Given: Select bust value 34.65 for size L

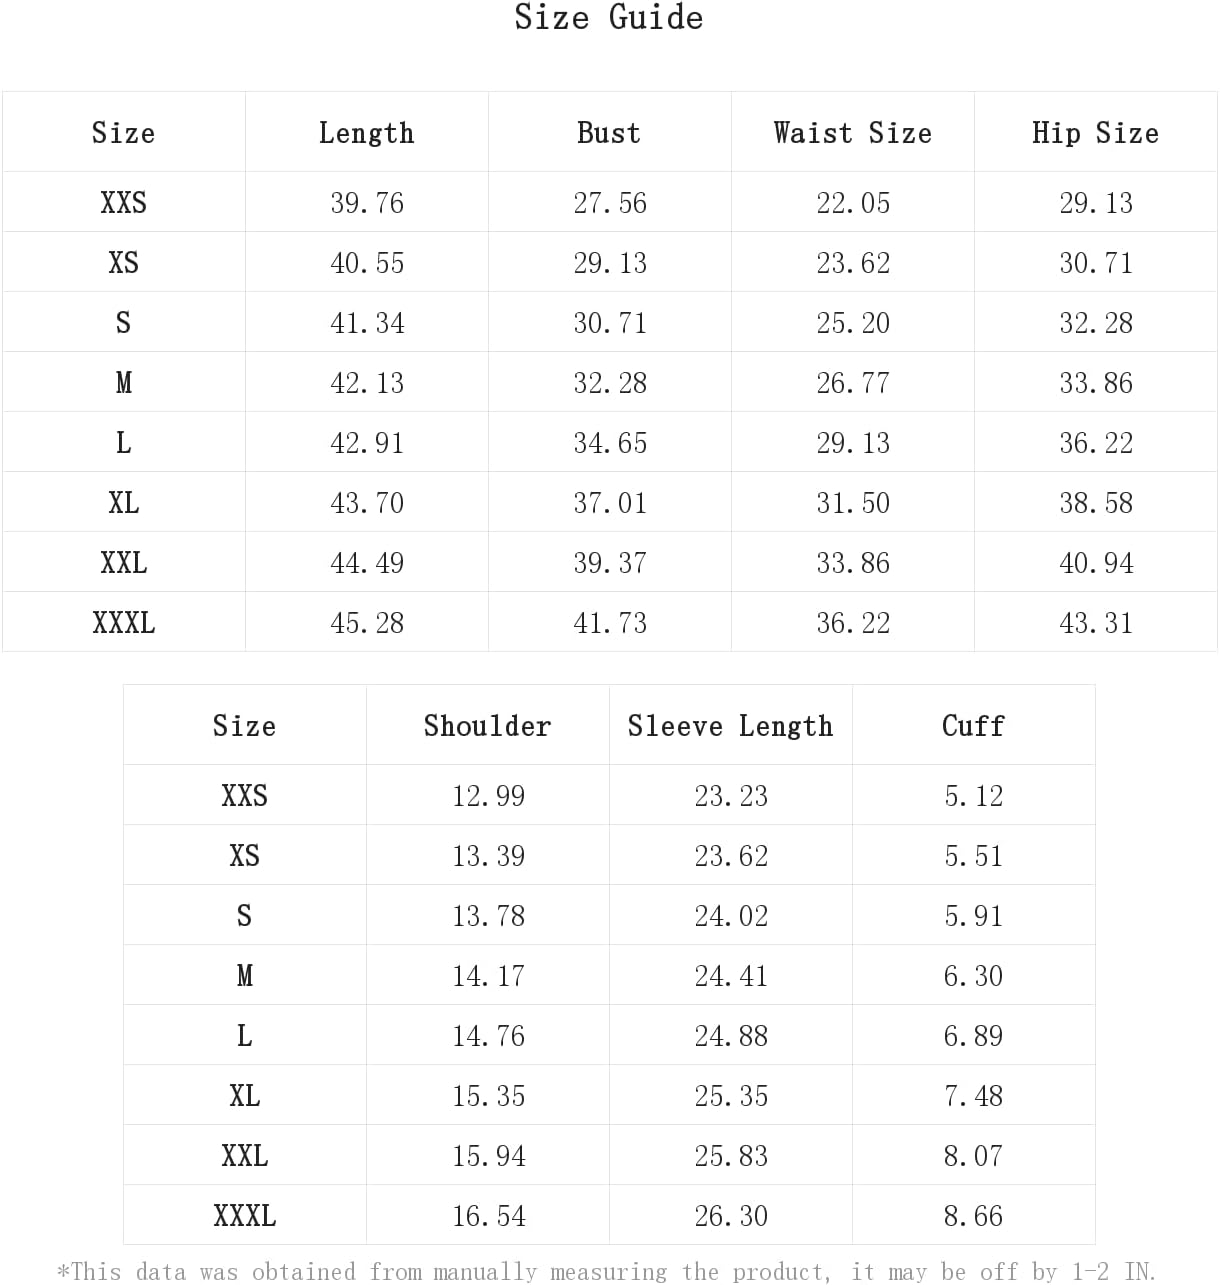Looking at the screenshot, I should click(610, 443).
